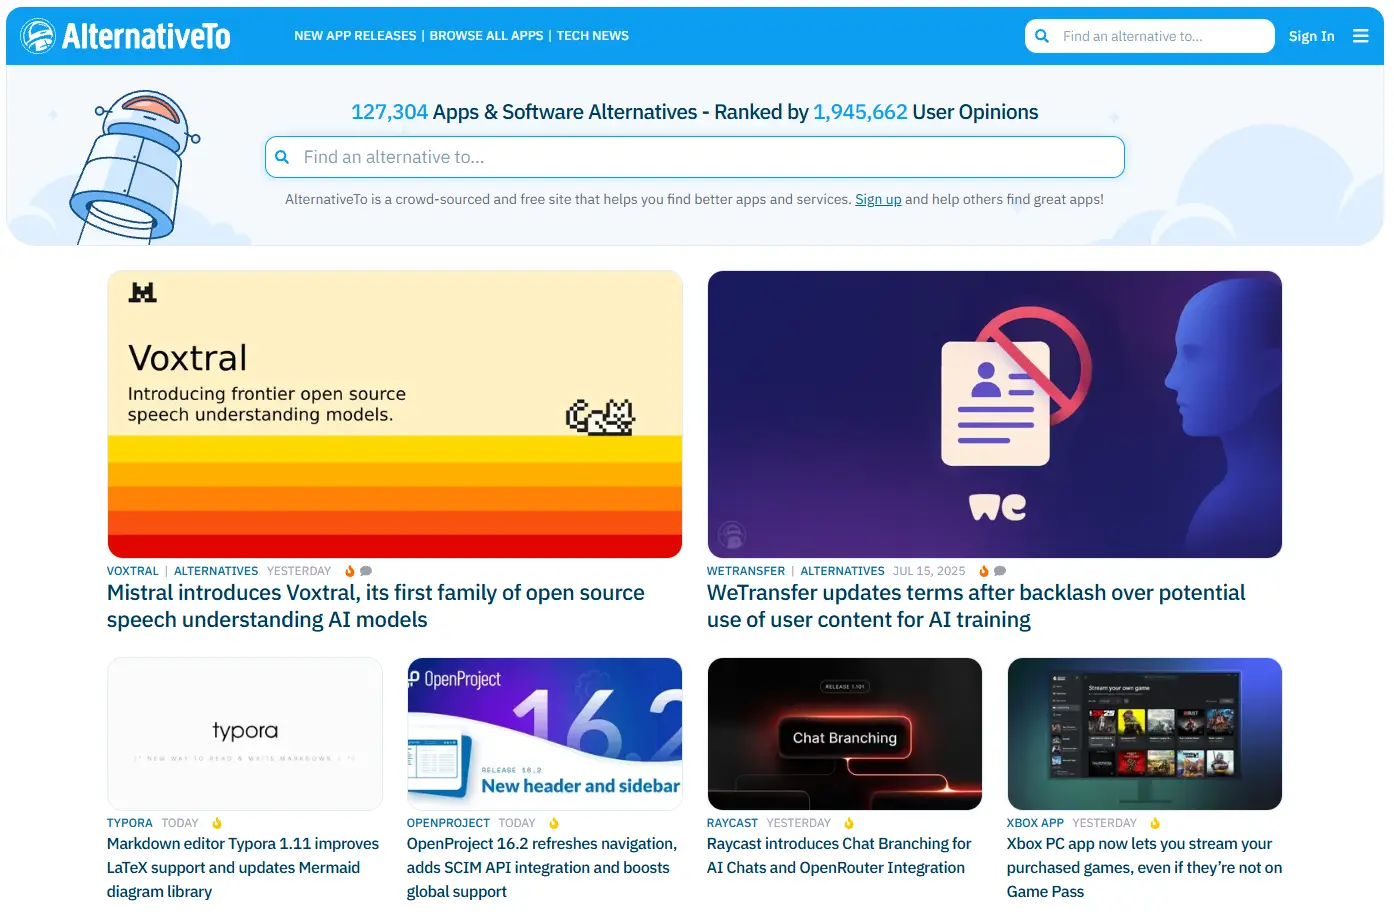Open the WeTransfer article image

pyautogui.click(x=995, y=414)
